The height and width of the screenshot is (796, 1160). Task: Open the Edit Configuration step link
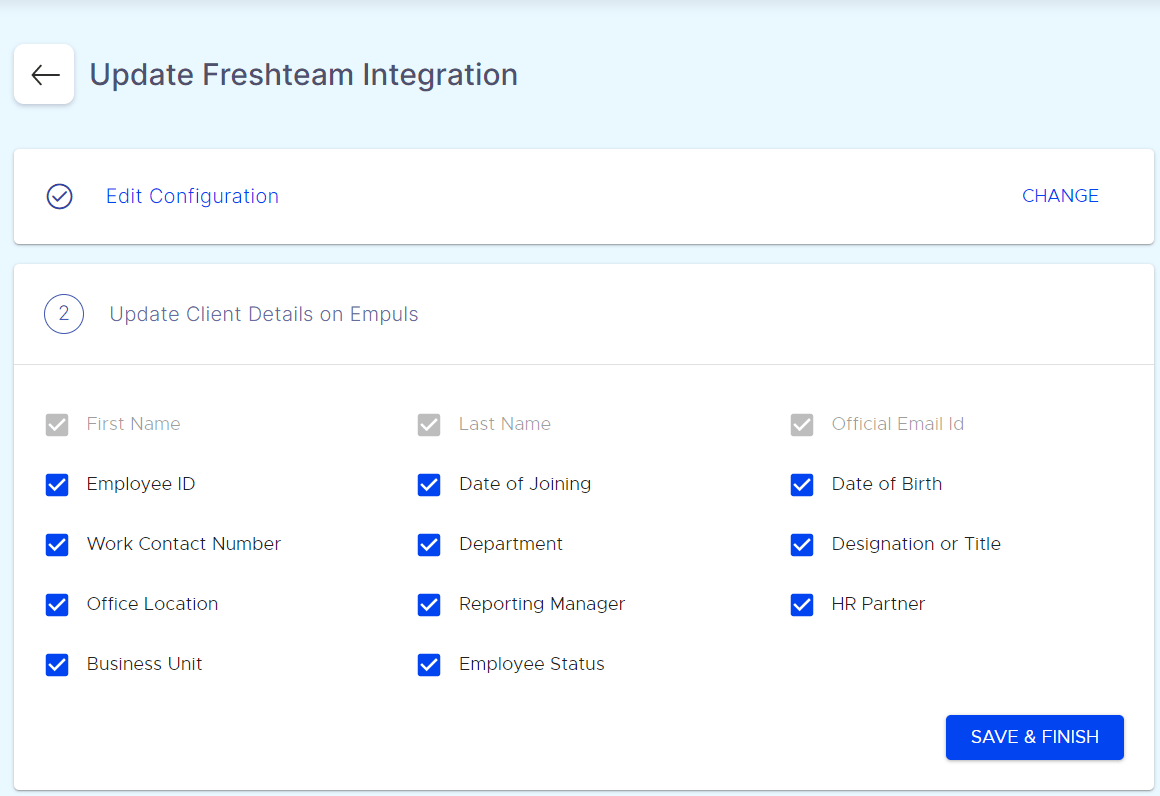click(192, 196)
